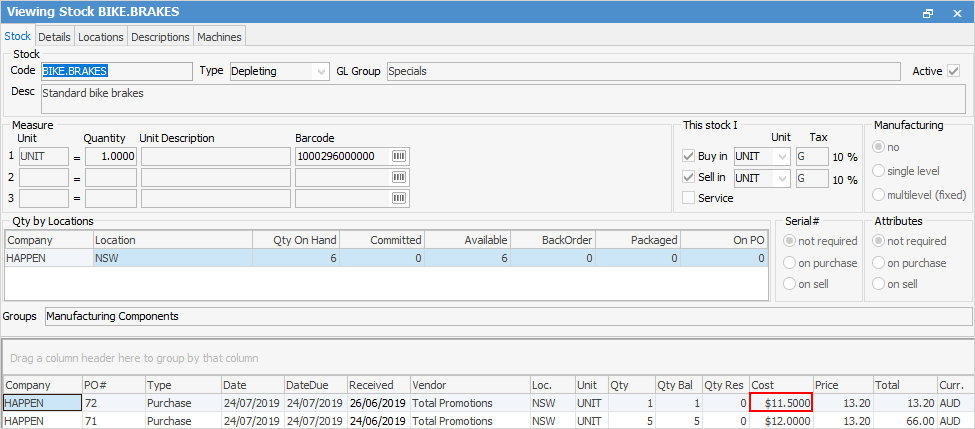Choose Serial# on purchase option
Screen dimensions: 975x429
[x=790, y=263]
